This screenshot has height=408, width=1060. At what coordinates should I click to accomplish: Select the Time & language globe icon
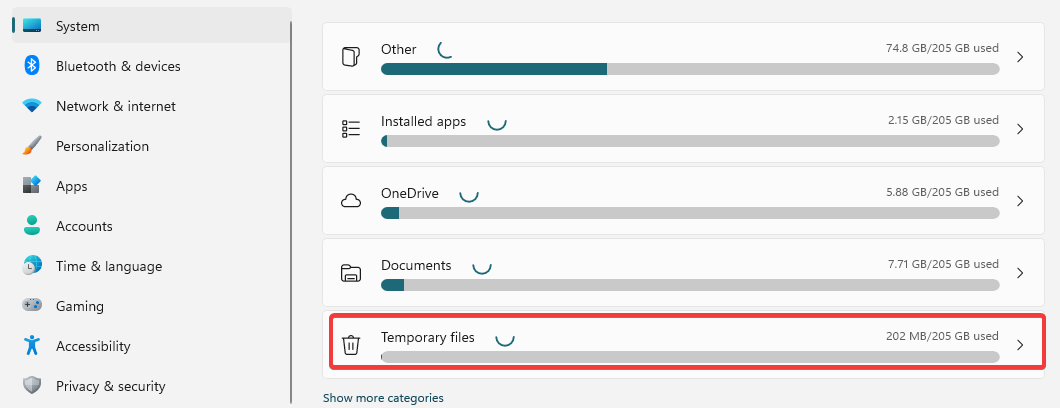tap(32, 265)
